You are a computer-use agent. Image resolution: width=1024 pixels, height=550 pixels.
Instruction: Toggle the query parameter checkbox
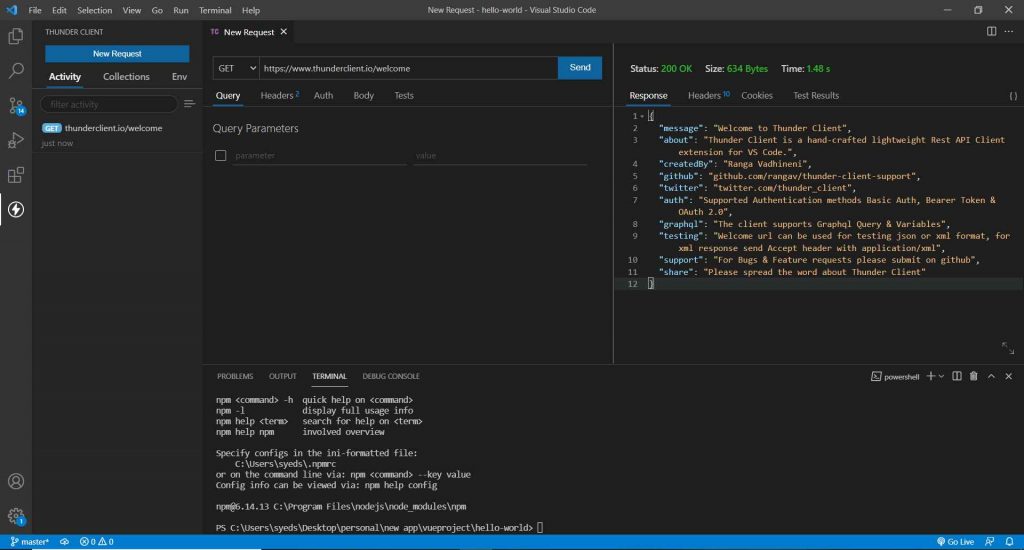[x=221, y=155]
